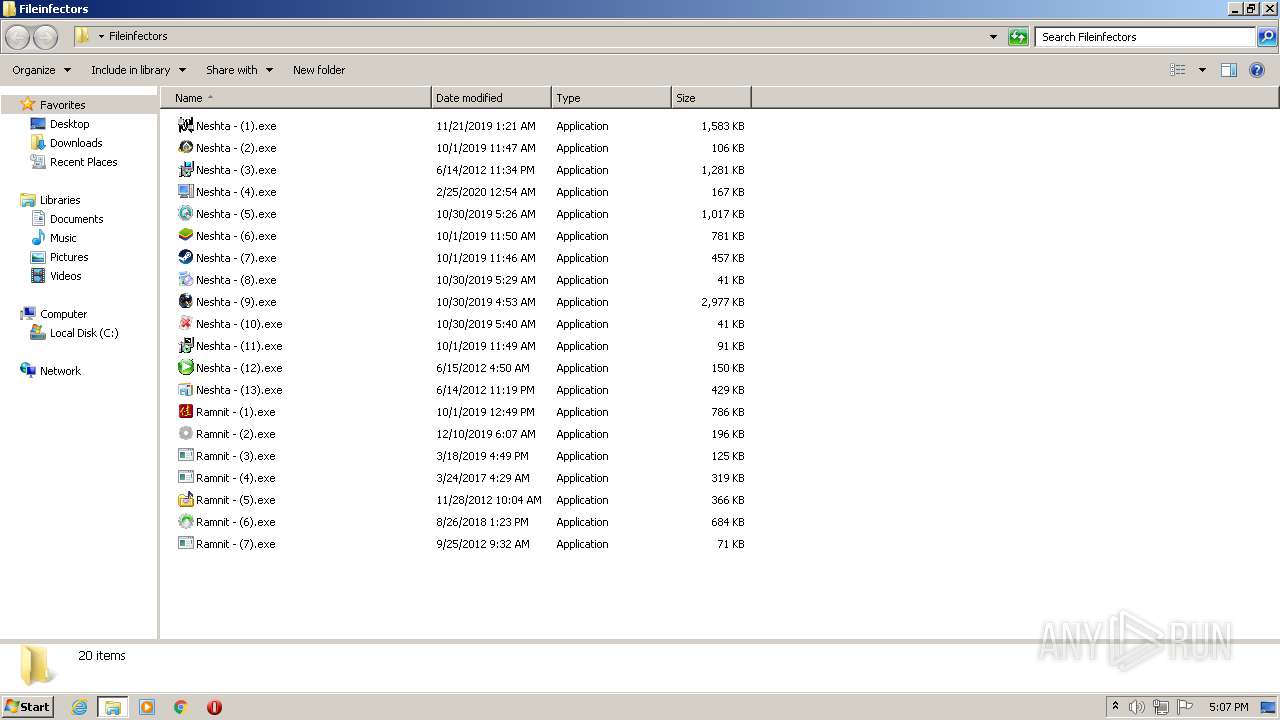Click the Neshta - (9).exe file icon
Screen dimensions: 1280x720
tap(185, 302)
